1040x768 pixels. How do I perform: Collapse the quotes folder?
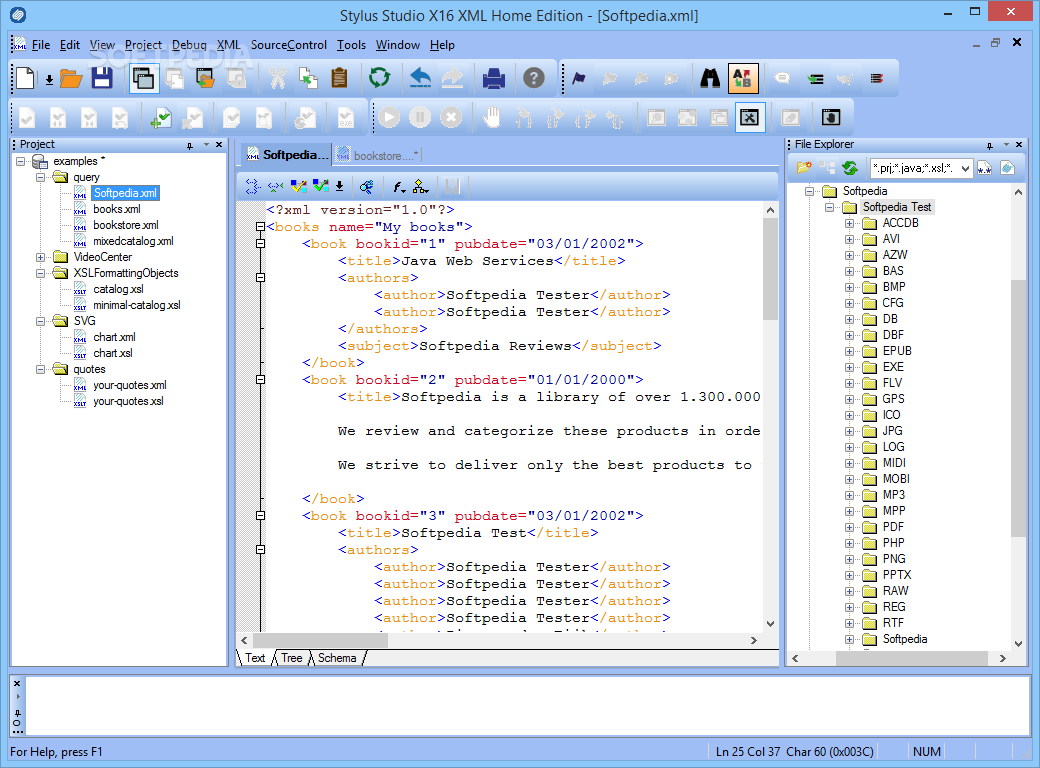(x=40, y=369)
